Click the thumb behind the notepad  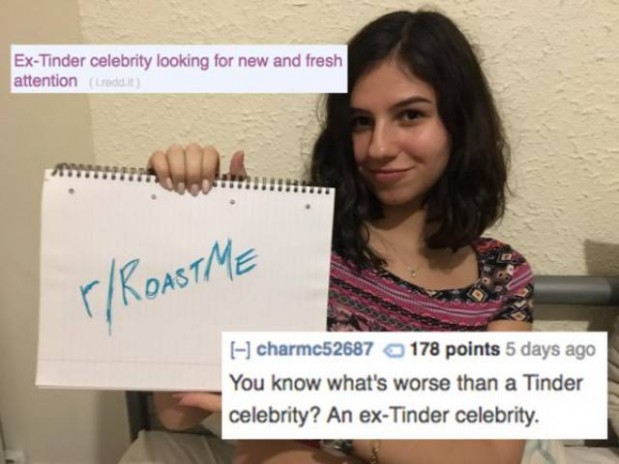pos(238,166)
